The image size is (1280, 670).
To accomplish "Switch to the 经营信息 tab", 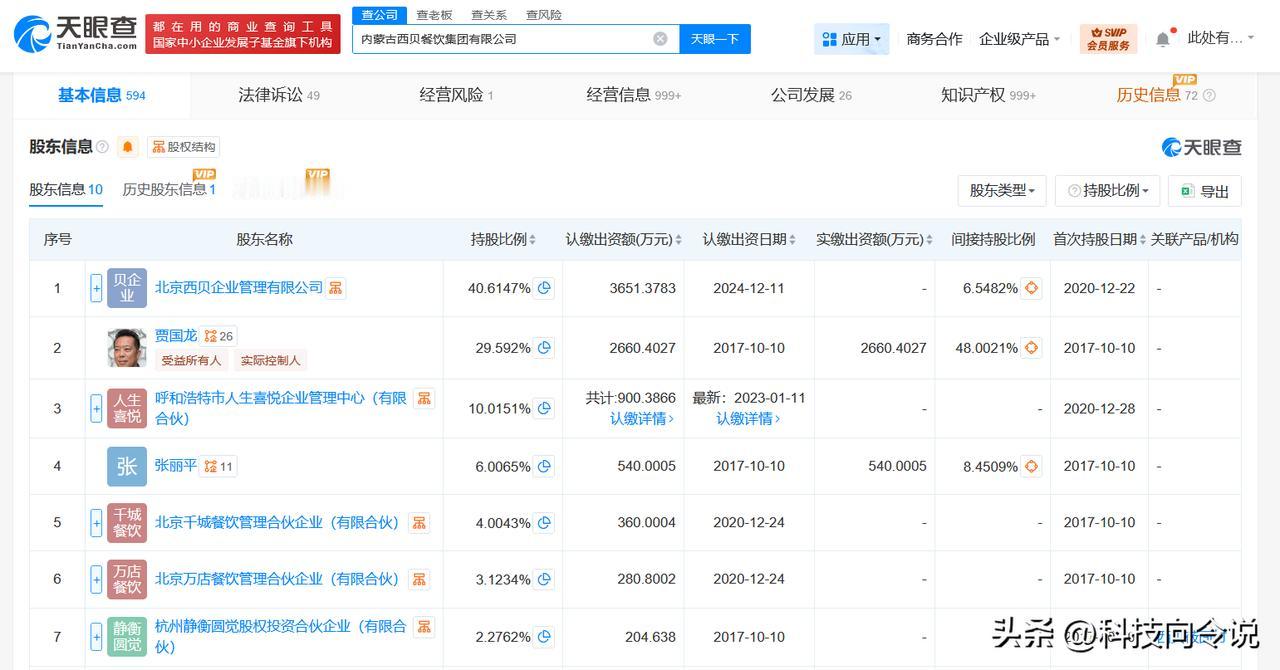I will 634,95.
